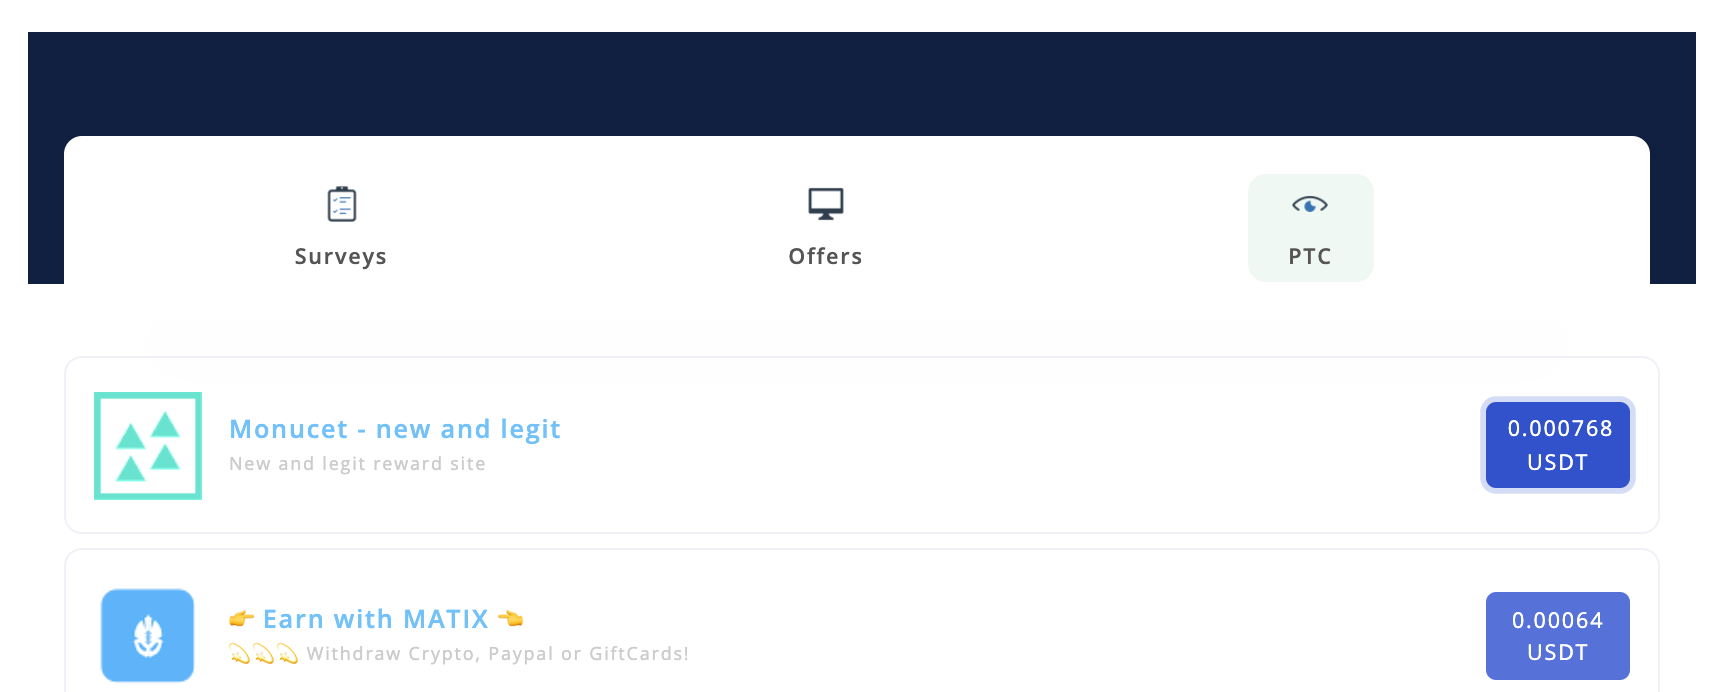Click the pointing hand emoji after MATIX
The width and height of the screenshot is (1724, 692).
click(x=511, y=619)
